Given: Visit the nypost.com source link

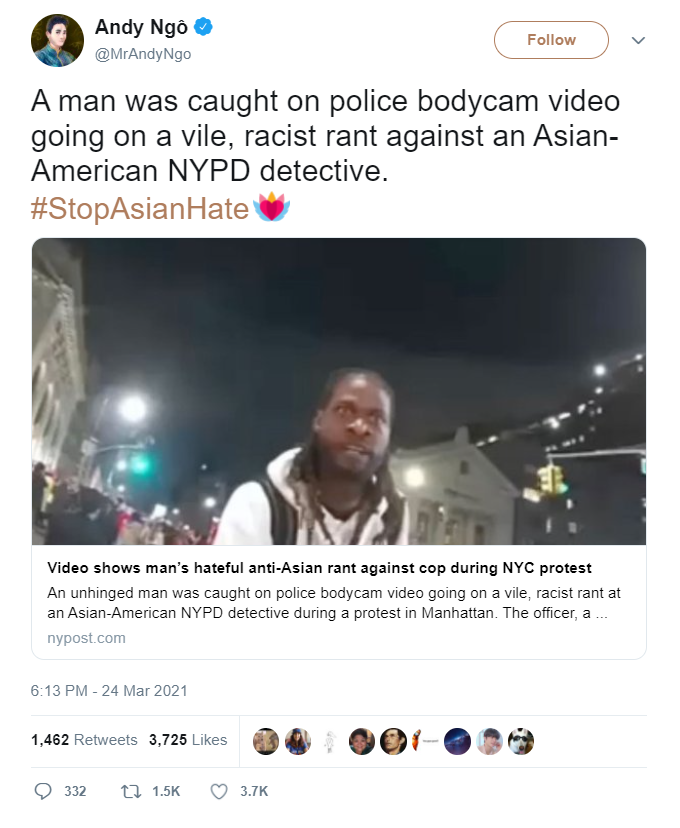Looking at the screenshot, I should 87,638.
